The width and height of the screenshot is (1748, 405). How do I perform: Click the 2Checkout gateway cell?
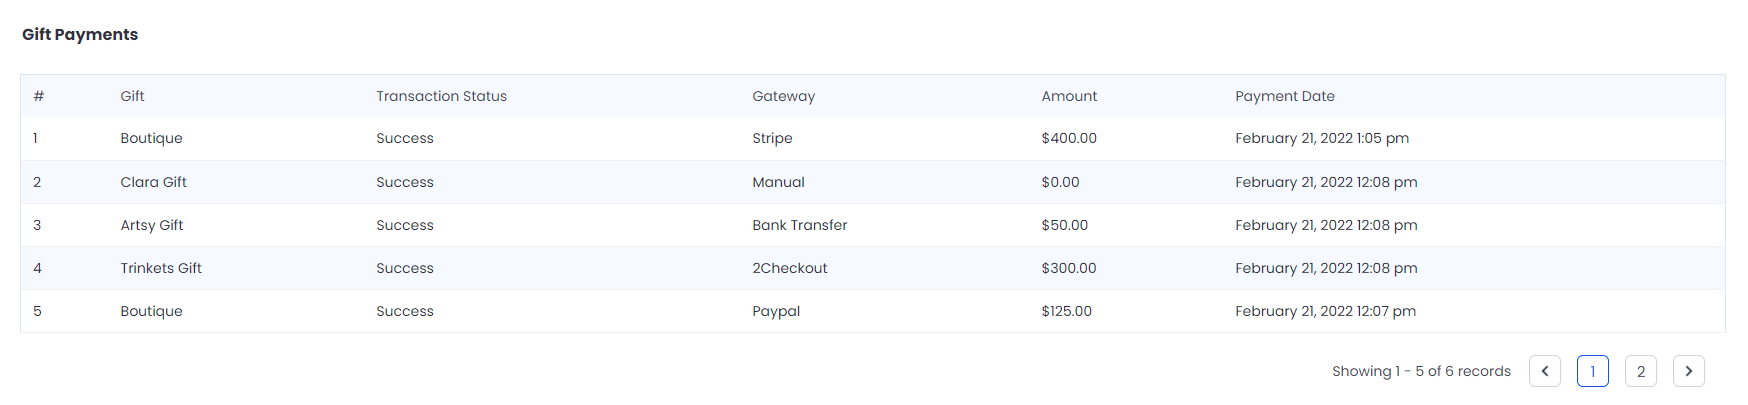pyautogui.click(x=789, y=268)
